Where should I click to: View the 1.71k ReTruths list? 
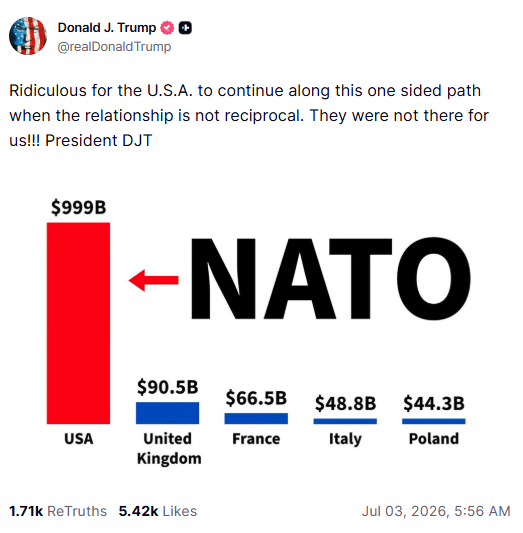(58, 511)
